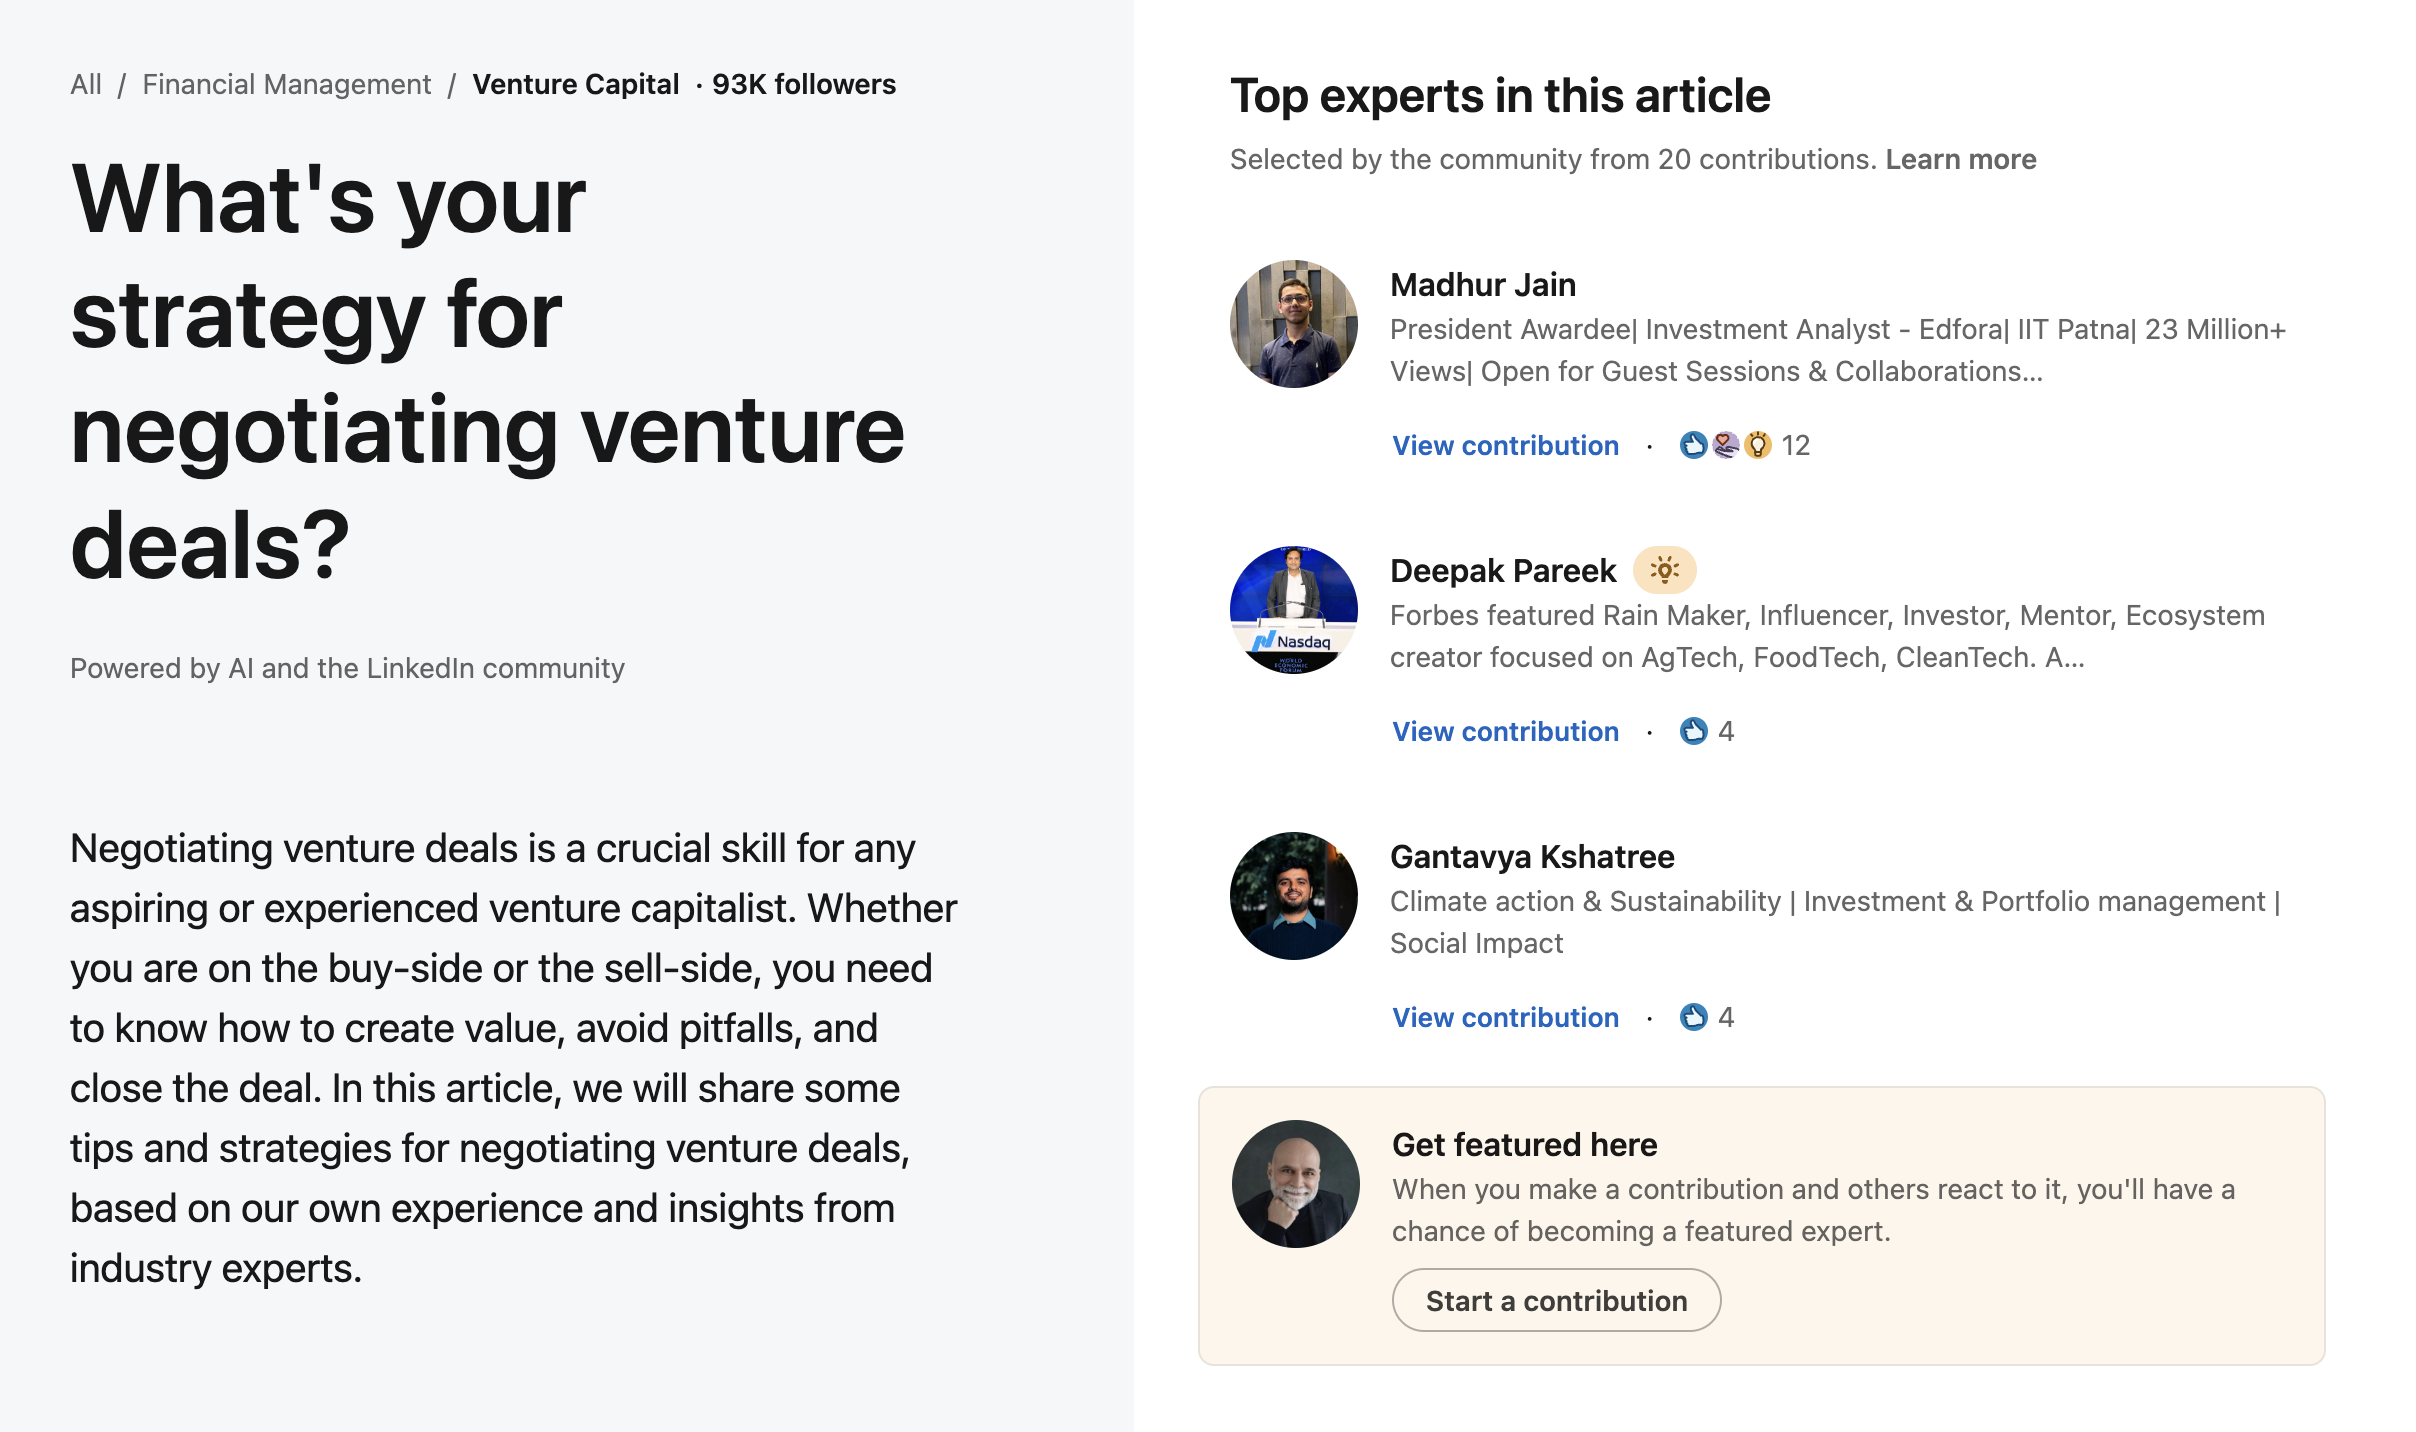Click Gantavya Kshatree's like reaction icon
The width and height of the screenshot is (2416, 1432).
point(1693,1017)
